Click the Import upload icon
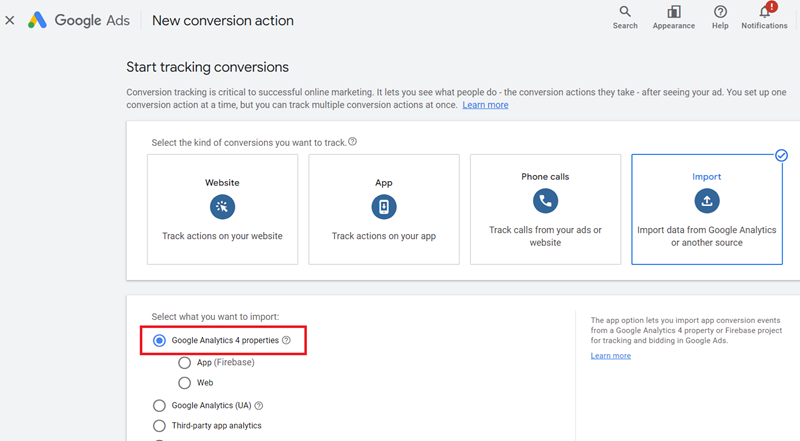Screen dimensions: 800x441 pos(707,201)
